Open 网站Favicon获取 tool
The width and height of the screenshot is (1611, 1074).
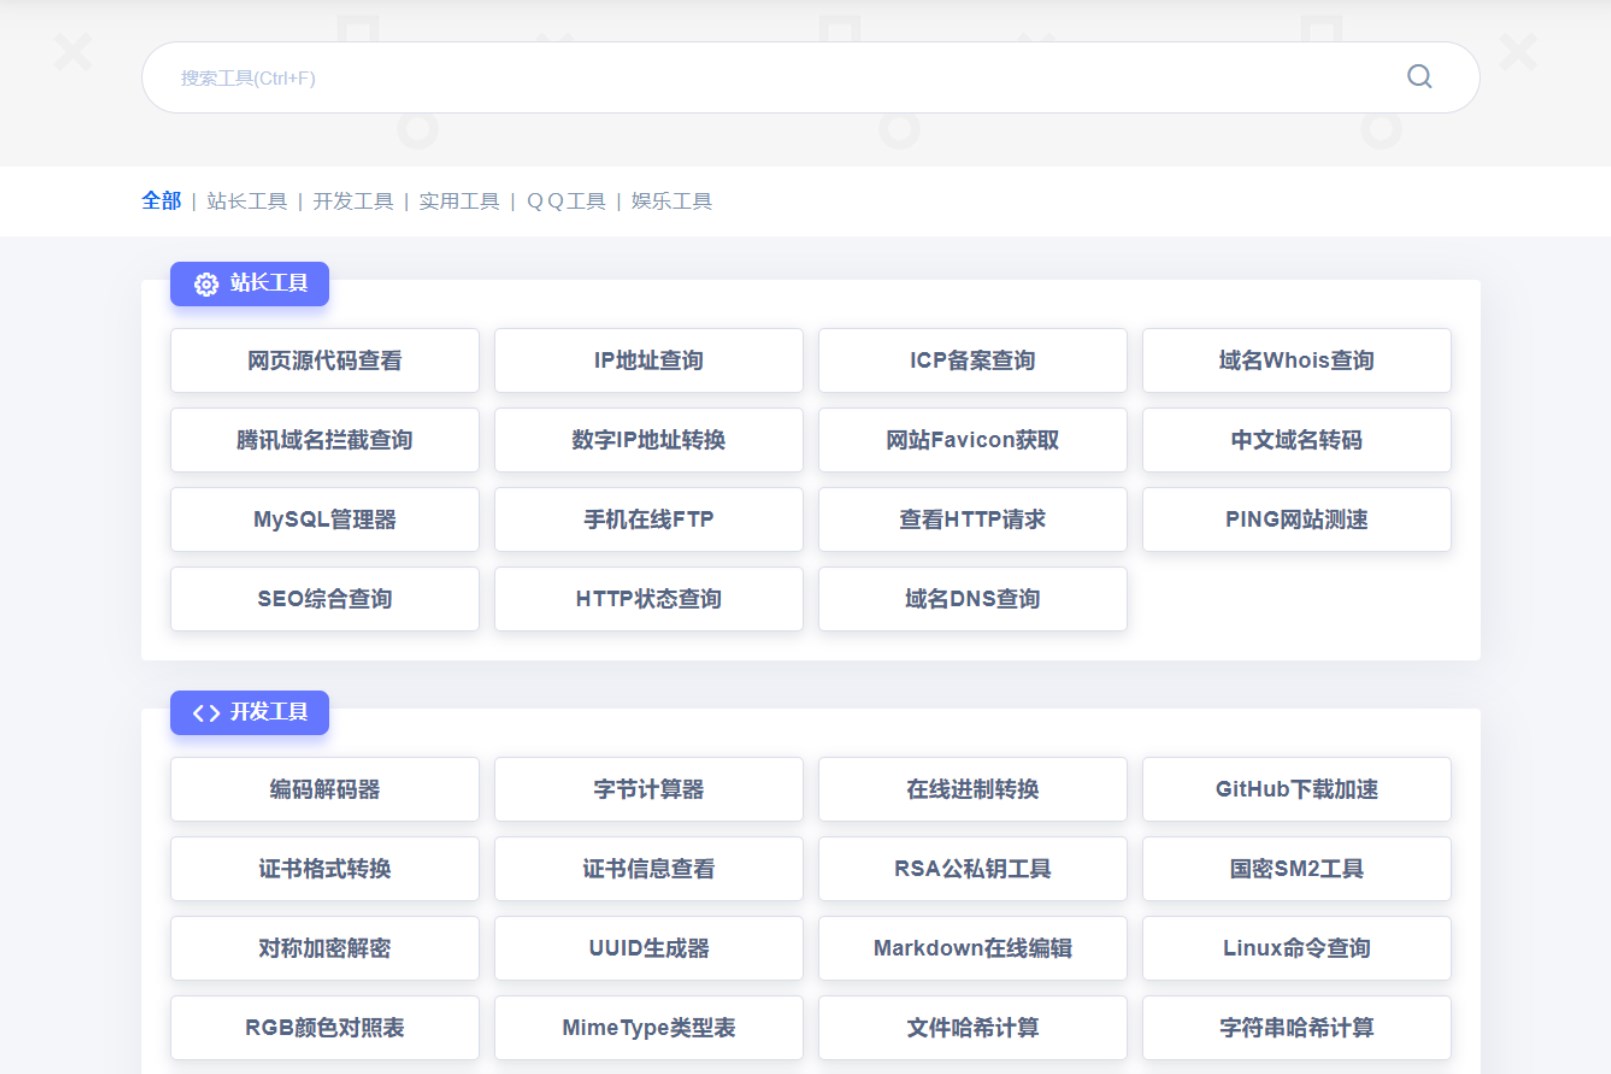(973, 440)
